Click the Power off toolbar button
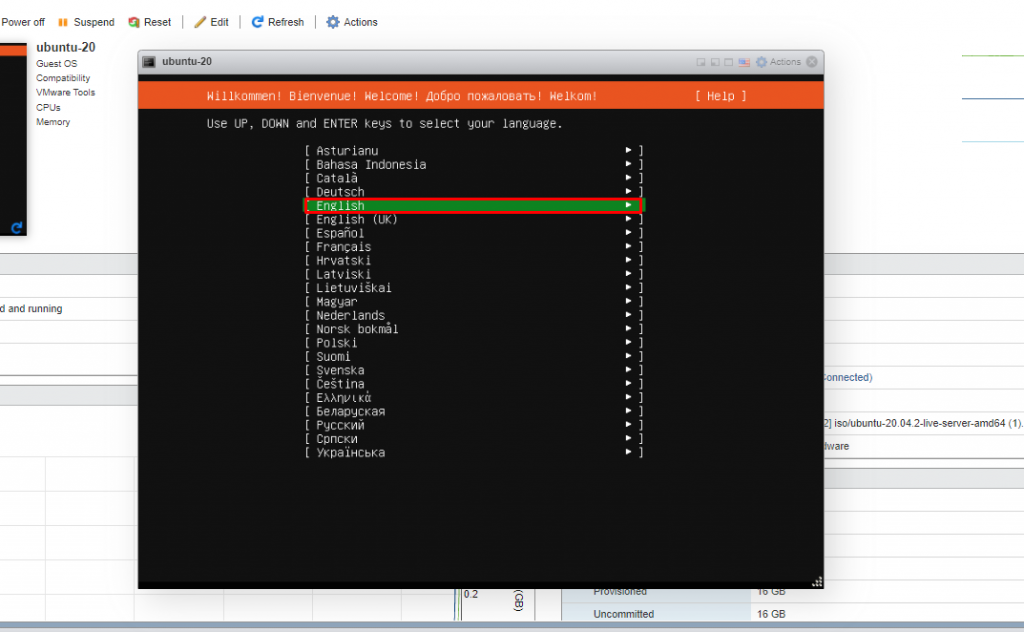The image size is (1024, 632). [x=22, y=22]
